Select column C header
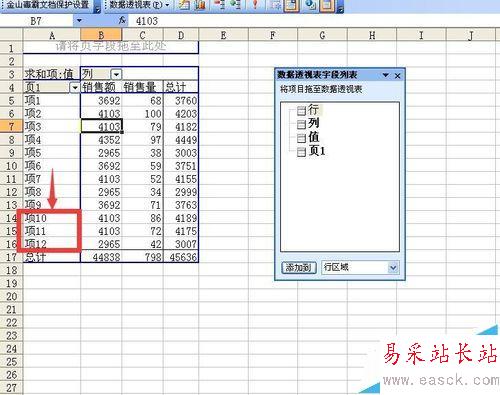The width and height of the screenshot is (500, 395). [x=142, y=35]
